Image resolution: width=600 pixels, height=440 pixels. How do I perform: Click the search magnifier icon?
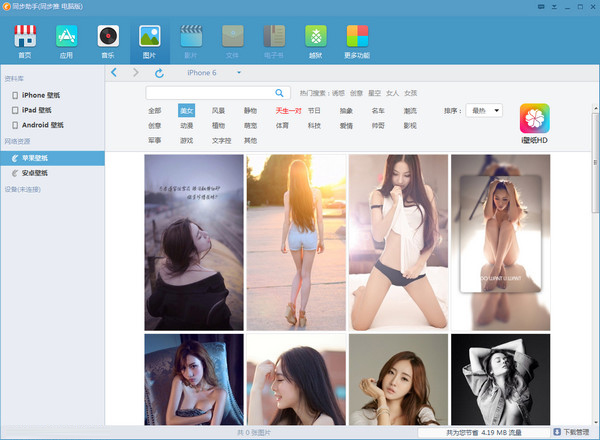[x=279, y=92]
